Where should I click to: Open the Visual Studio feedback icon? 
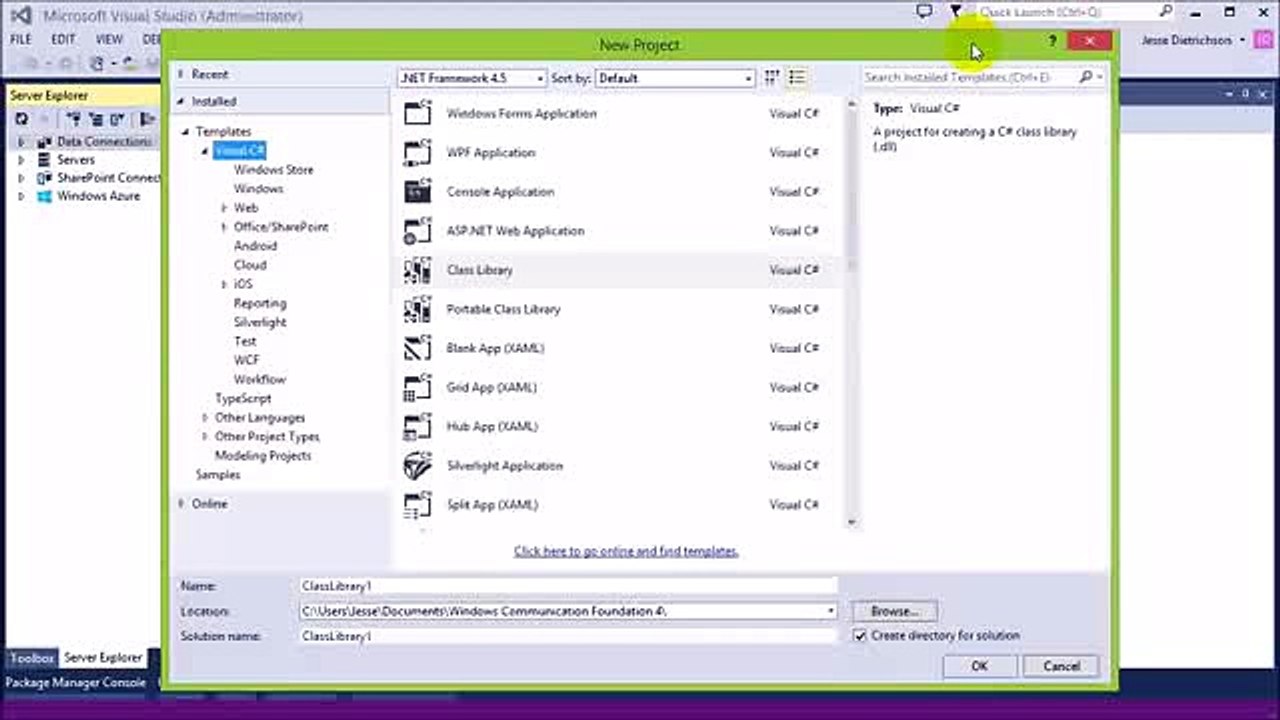[x=924, y=12]
